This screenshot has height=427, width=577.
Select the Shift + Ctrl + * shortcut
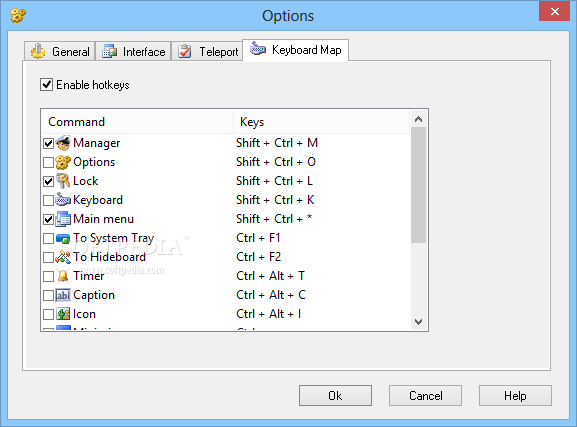(274, 219)
